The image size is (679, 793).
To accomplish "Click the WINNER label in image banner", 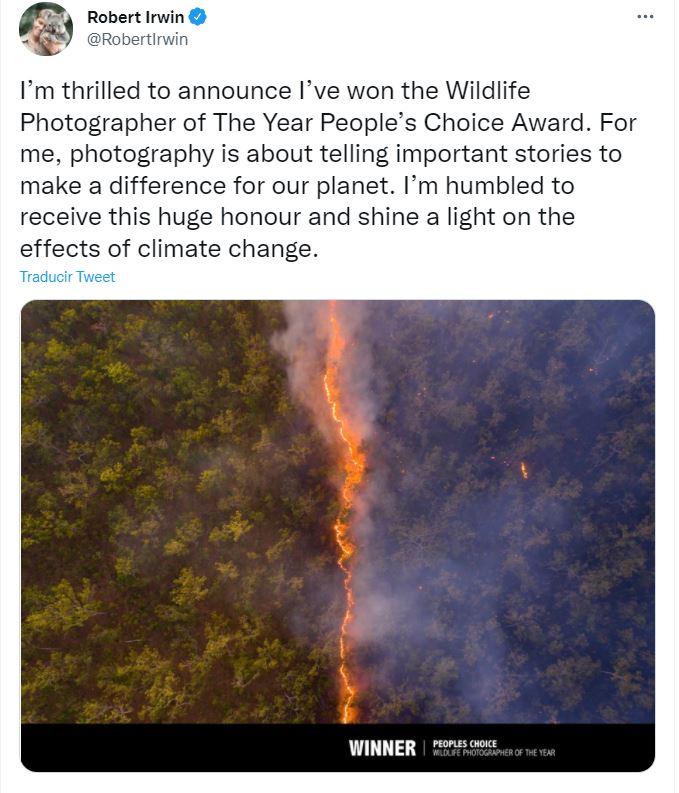I will (x=382, y=748).
